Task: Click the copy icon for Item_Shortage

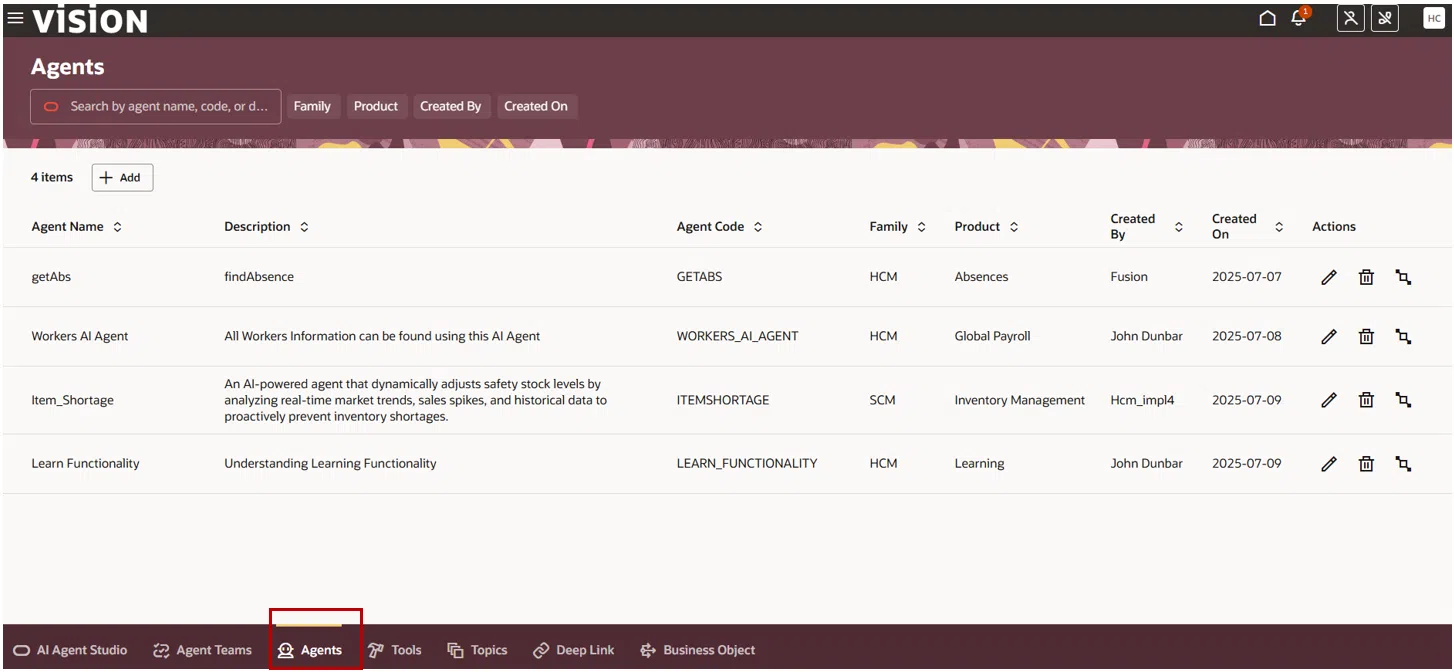Action: click(1403, 400)
